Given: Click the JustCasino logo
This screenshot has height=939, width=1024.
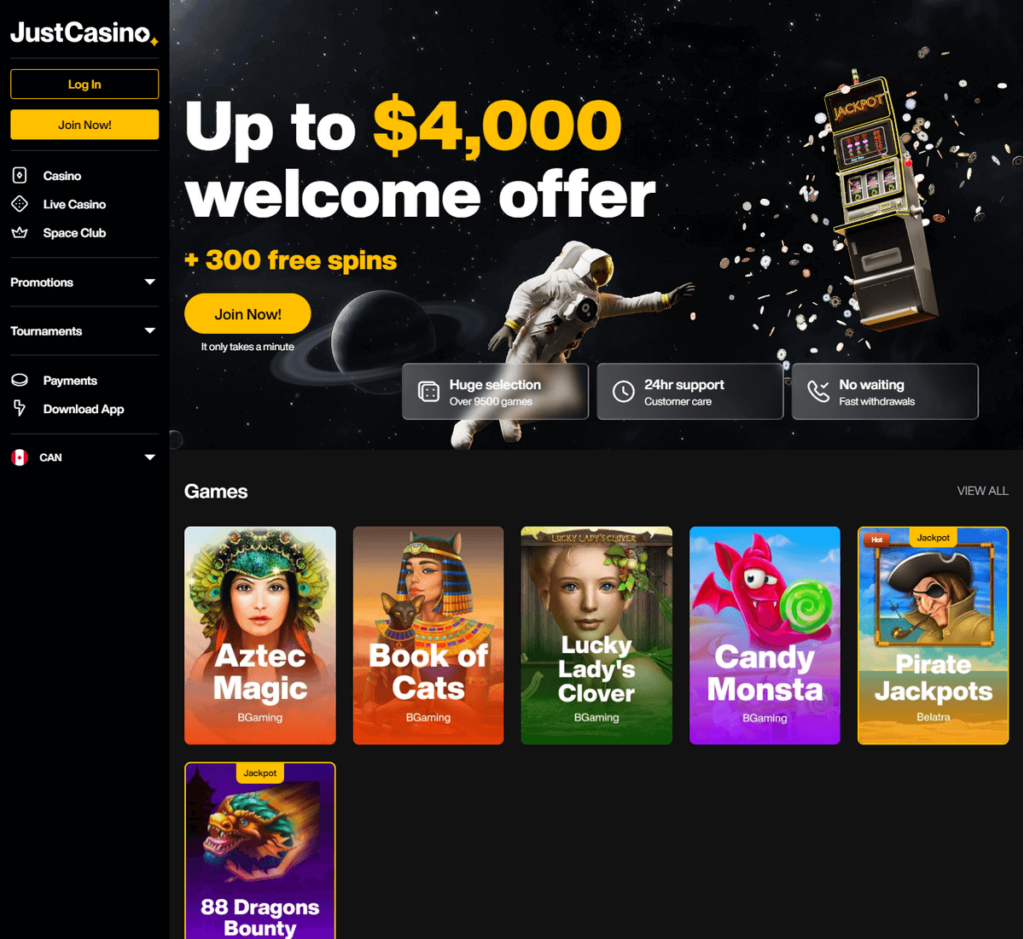Looking at the screenshot, I should click(84, 33).
